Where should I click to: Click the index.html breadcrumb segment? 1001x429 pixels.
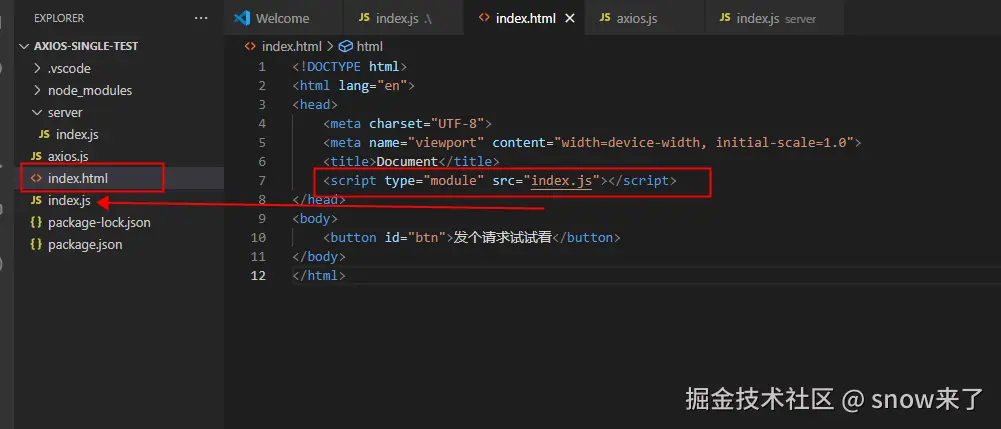click(292, 47)
